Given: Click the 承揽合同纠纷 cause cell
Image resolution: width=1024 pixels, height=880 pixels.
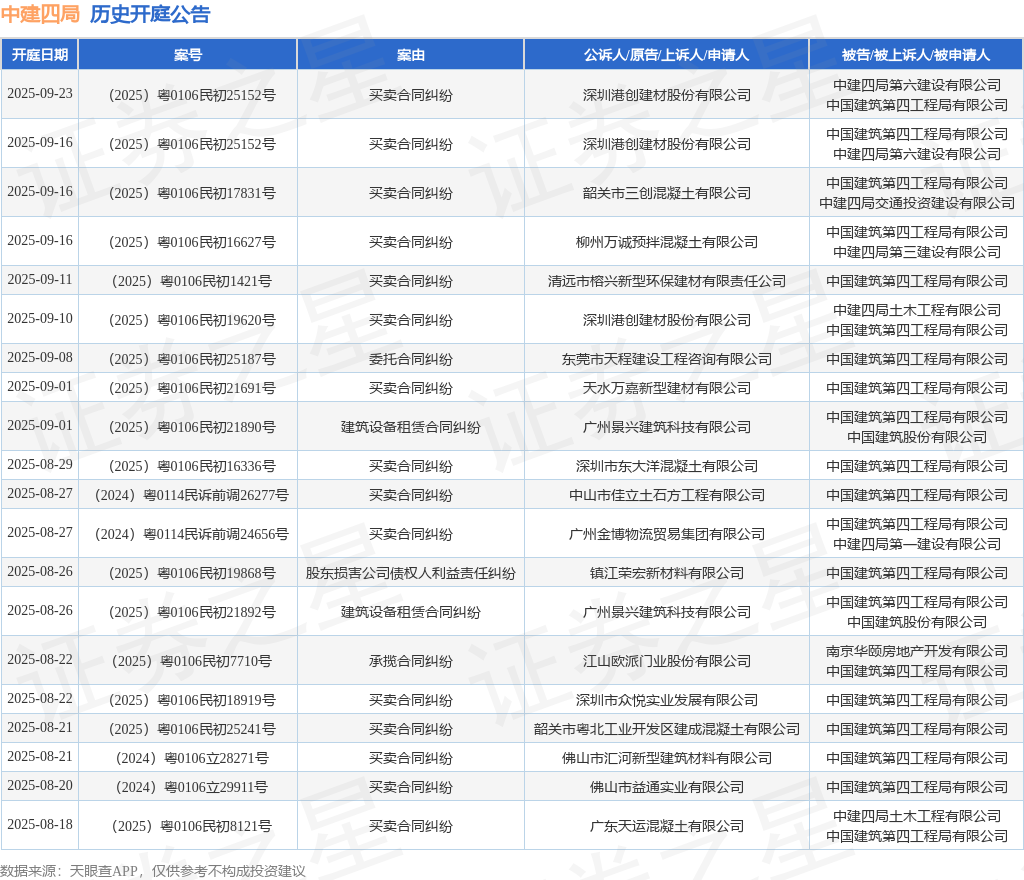Looking at the screenshot, I should tap(411, 661).
